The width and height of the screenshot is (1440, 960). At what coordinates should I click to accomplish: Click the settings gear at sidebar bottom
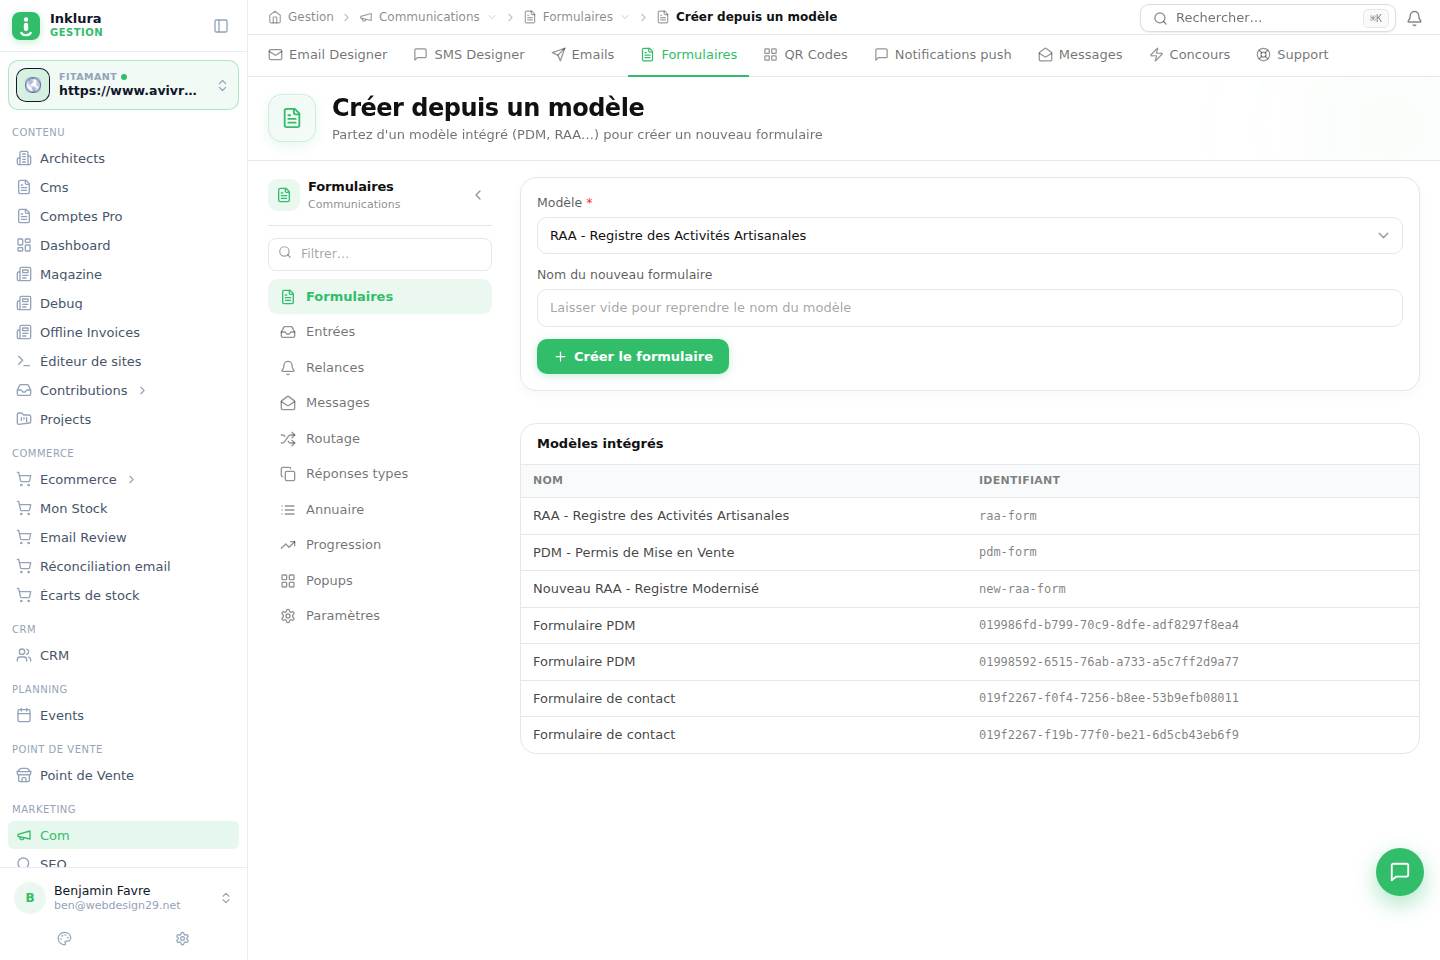(182, 938)
